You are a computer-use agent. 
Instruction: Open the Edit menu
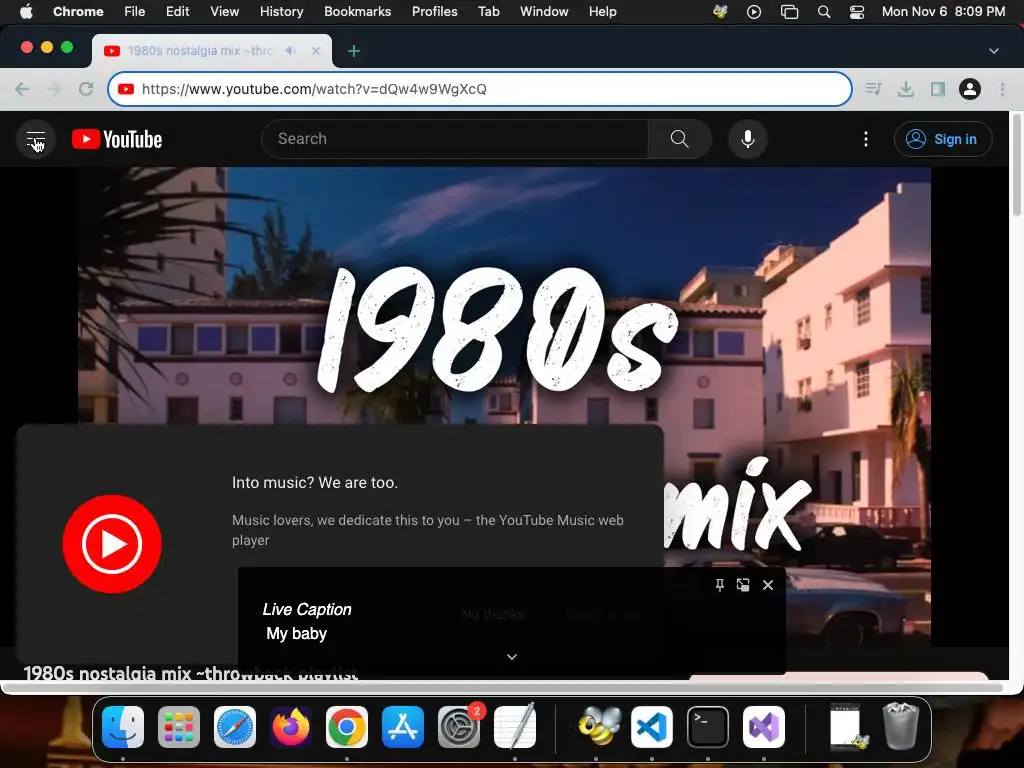pyautogui.click(x=177, y=11)
